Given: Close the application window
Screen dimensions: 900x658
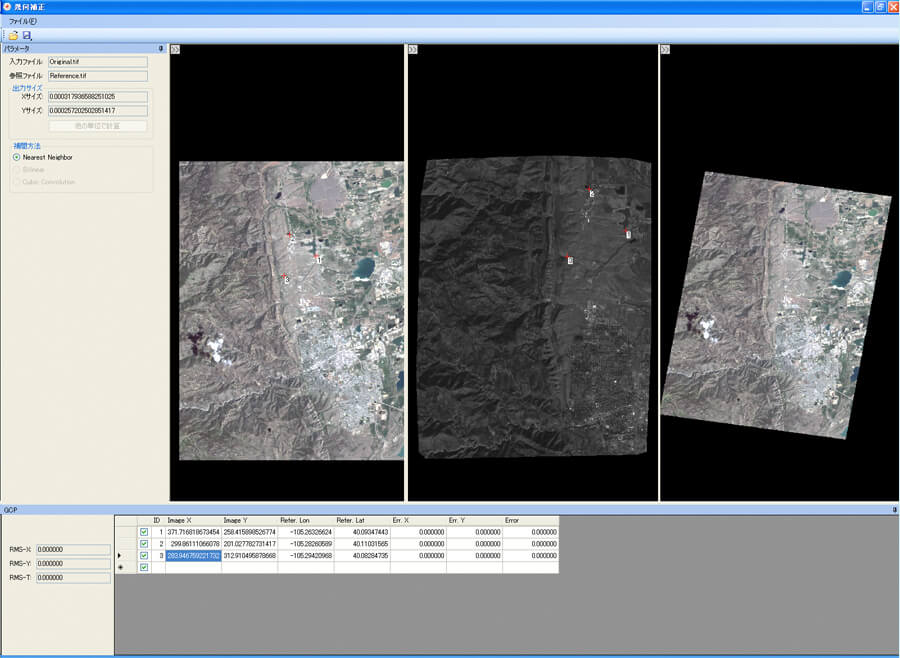Looking at the screenshot, I should (x=893, y=7).
